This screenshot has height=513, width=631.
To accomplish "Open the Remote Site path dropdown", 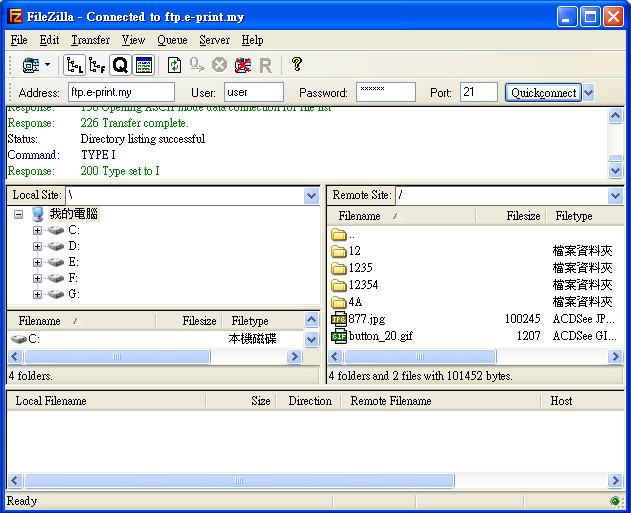I will (615, 196).
